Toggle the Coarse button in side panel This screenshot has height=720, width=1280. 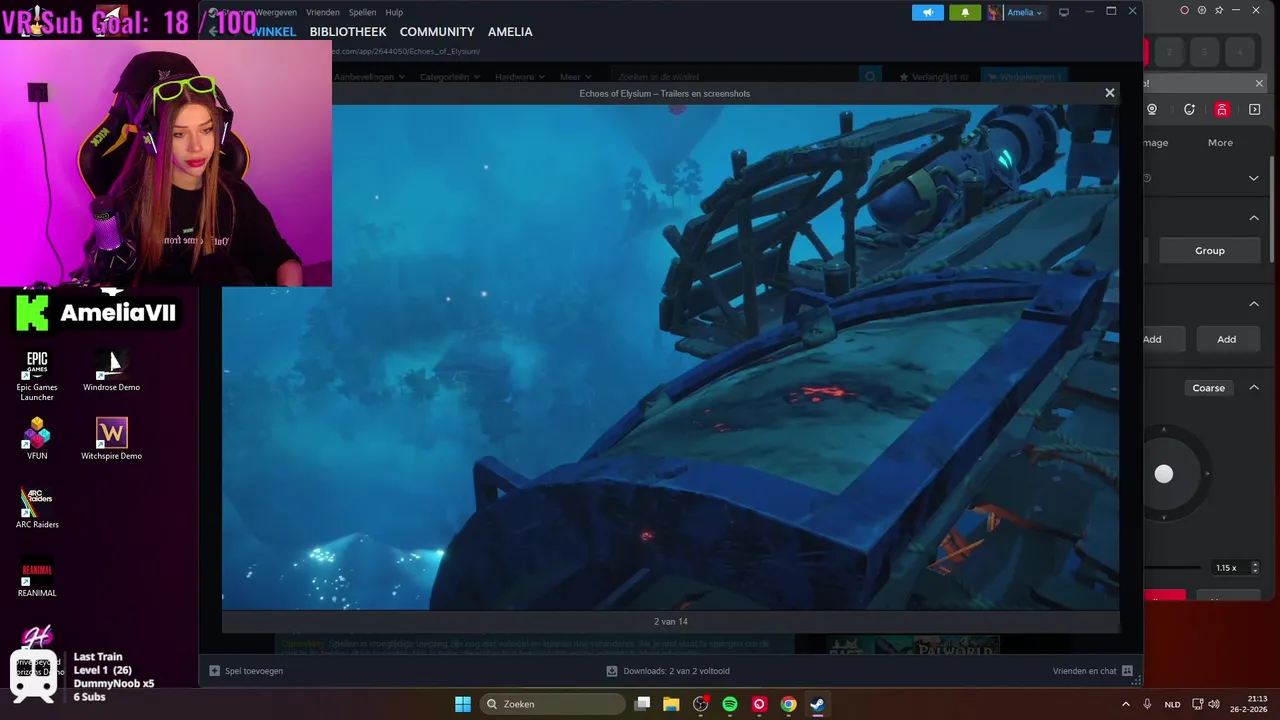(x=1208, y=388)
